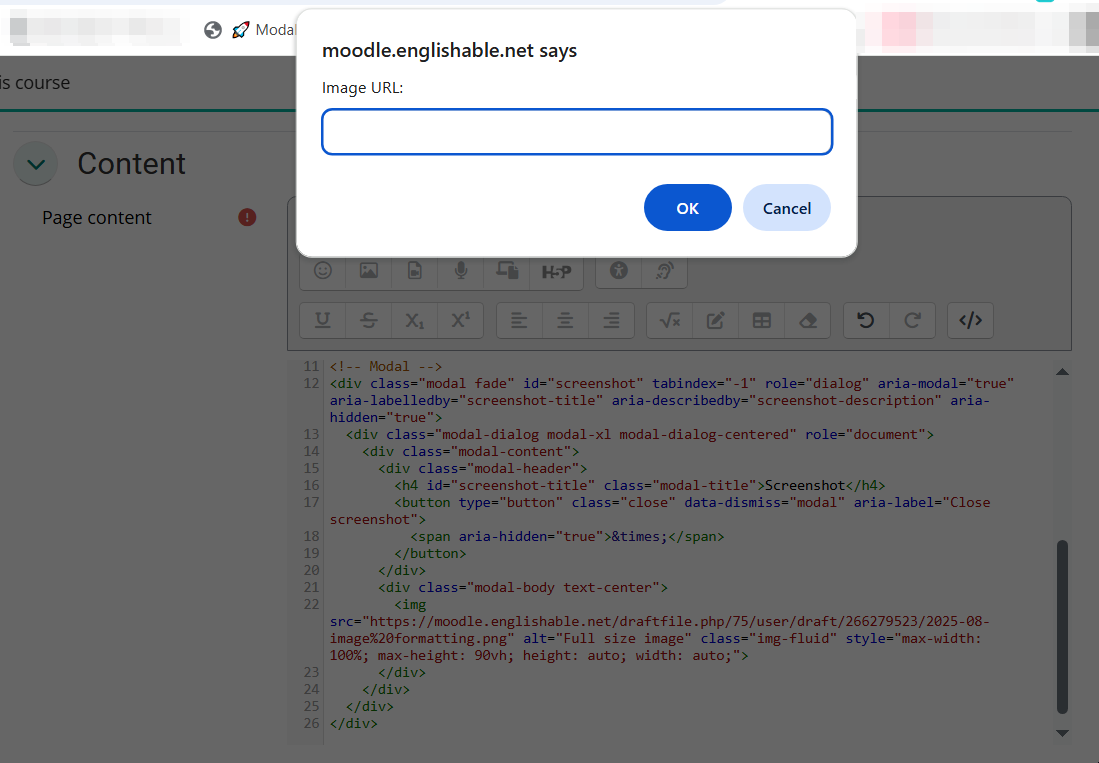The image size is (1099, 763).
Task: Cancel the Image URL dialog
Action: pyautogui.click(x=786, y=207)
